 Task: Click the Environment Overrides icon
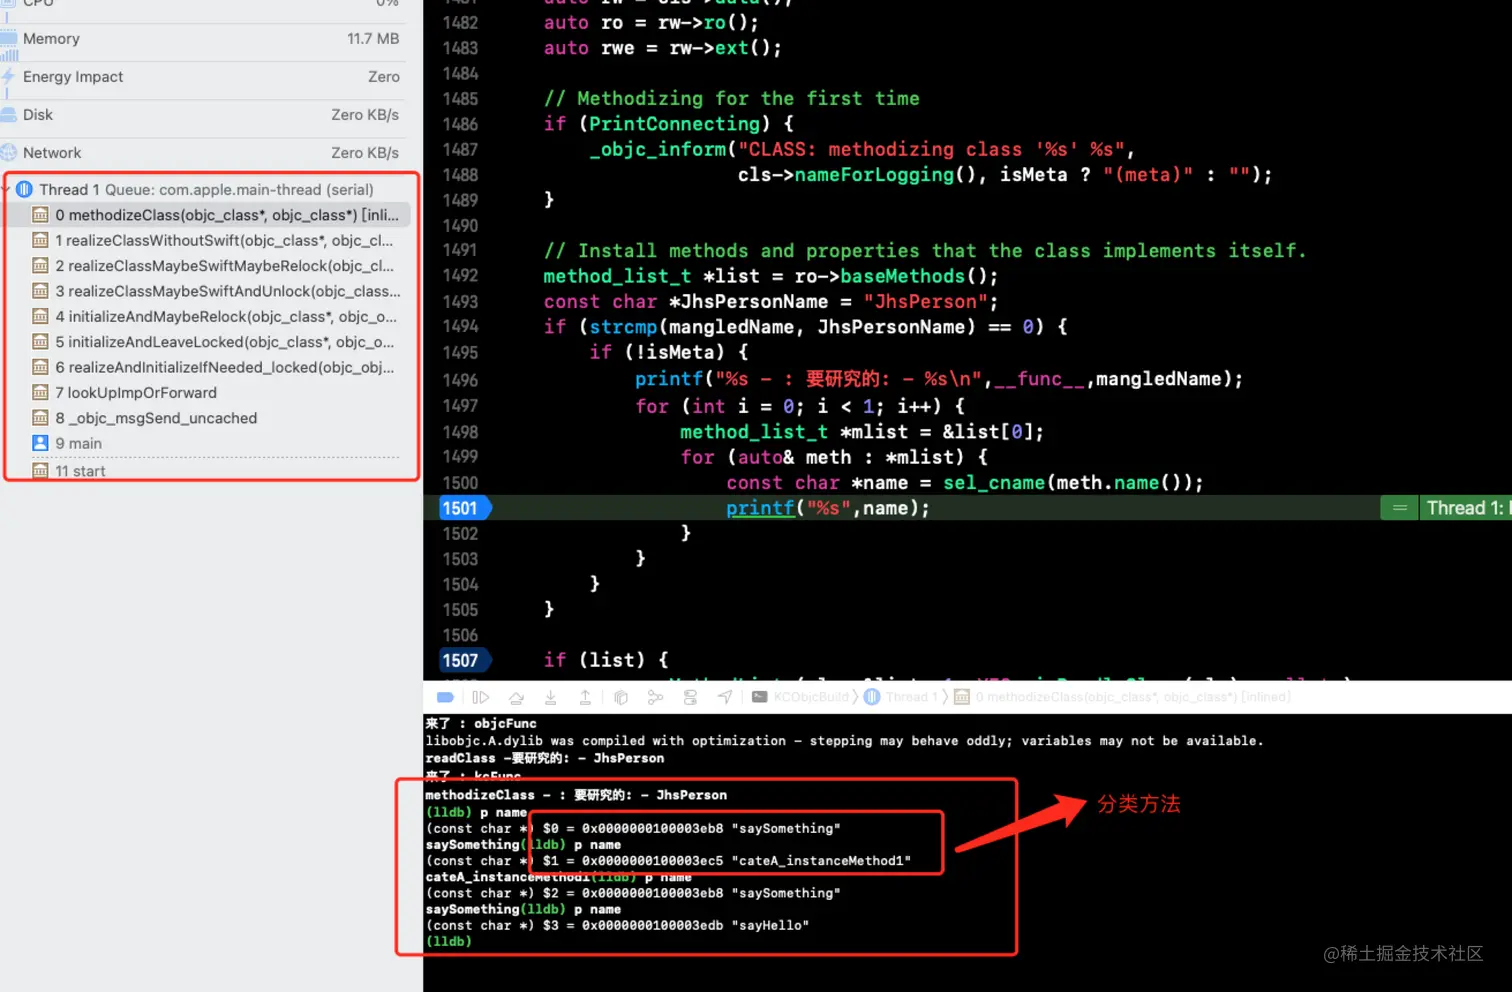(x=690, y=697)
